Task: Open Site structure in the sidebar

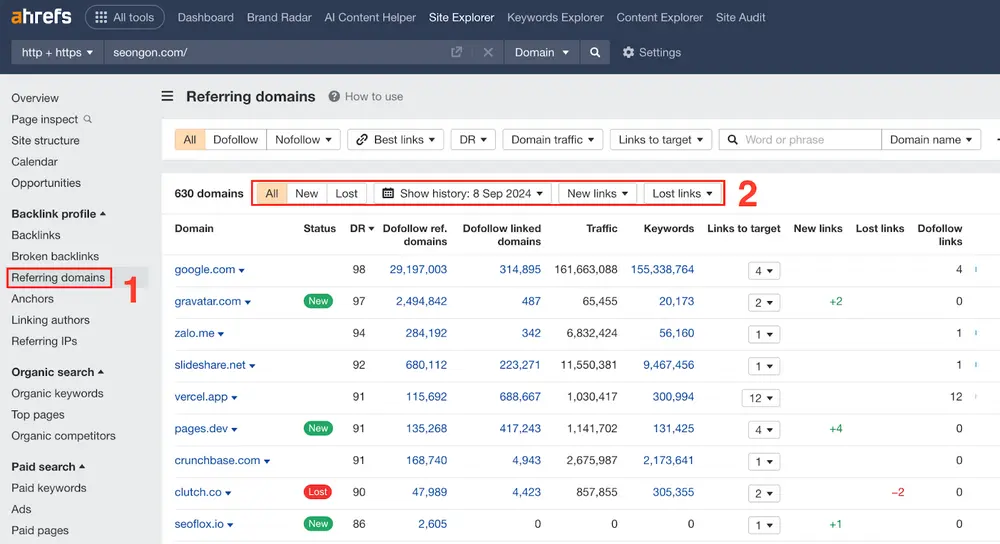Action: coord(45,140)
